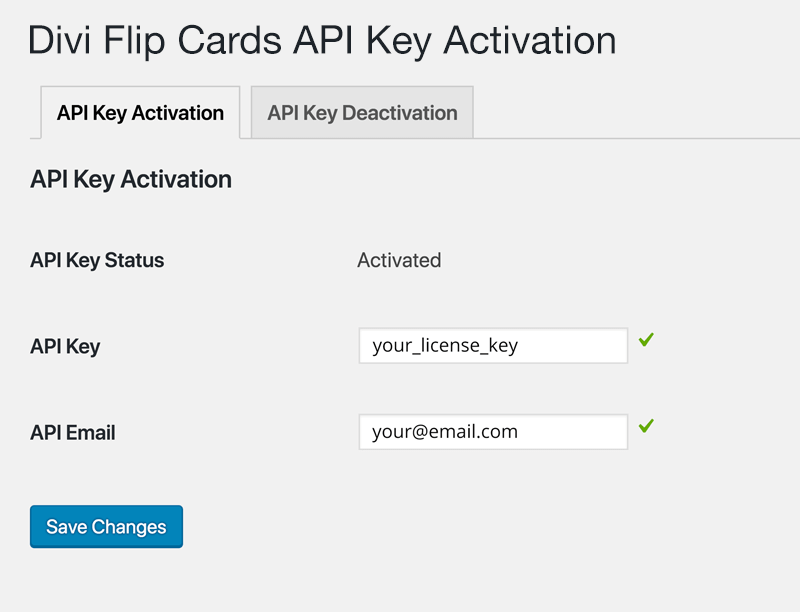
Task: Click the bold API Key Activation section heading
Action: (x=131, y=180)
